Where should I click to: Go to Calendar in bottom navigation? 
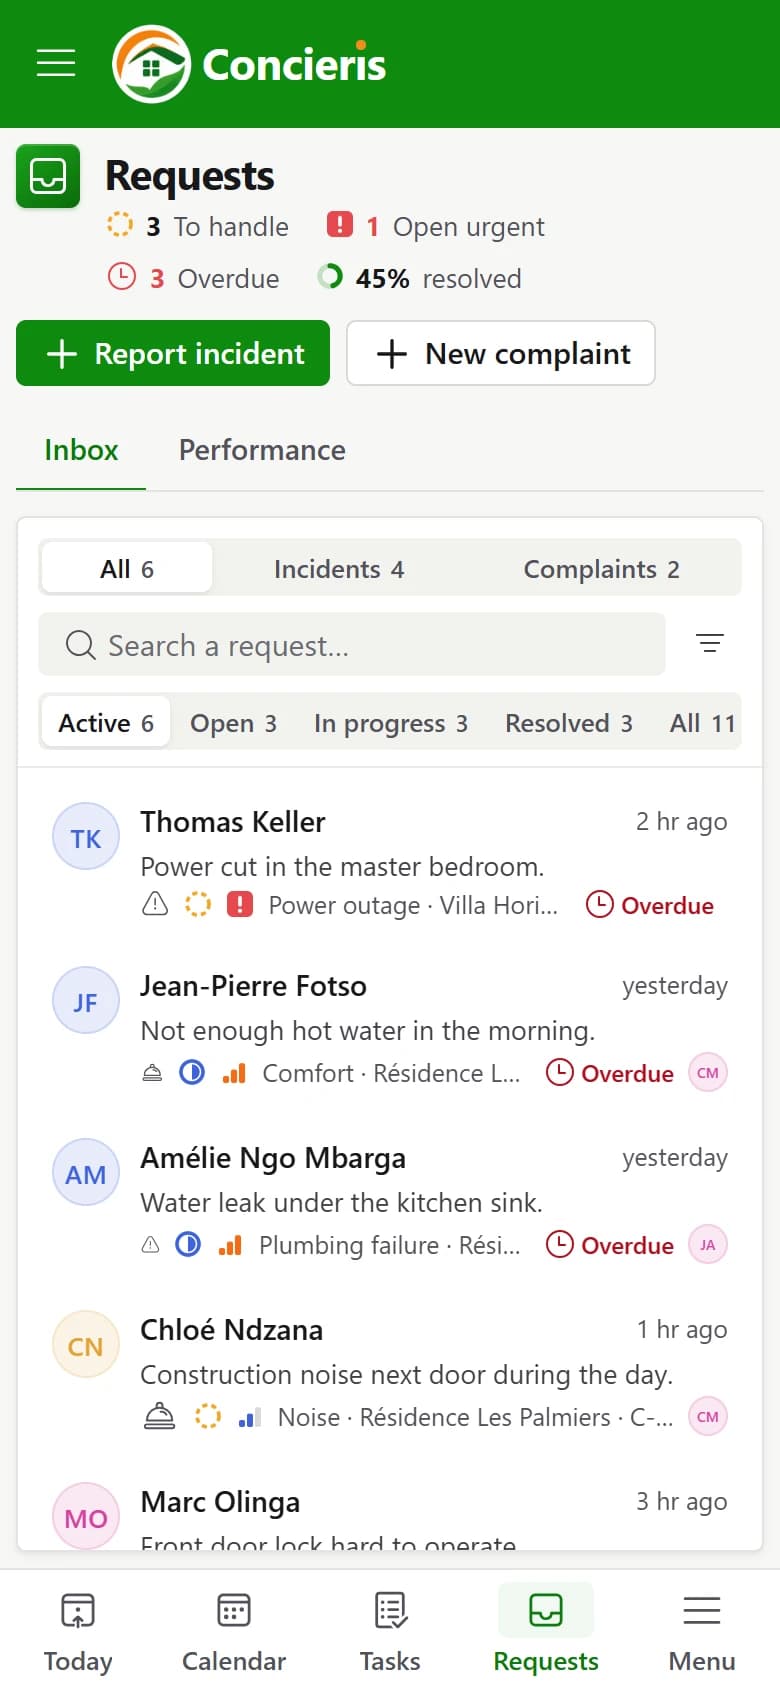[x=234, y=1632]
